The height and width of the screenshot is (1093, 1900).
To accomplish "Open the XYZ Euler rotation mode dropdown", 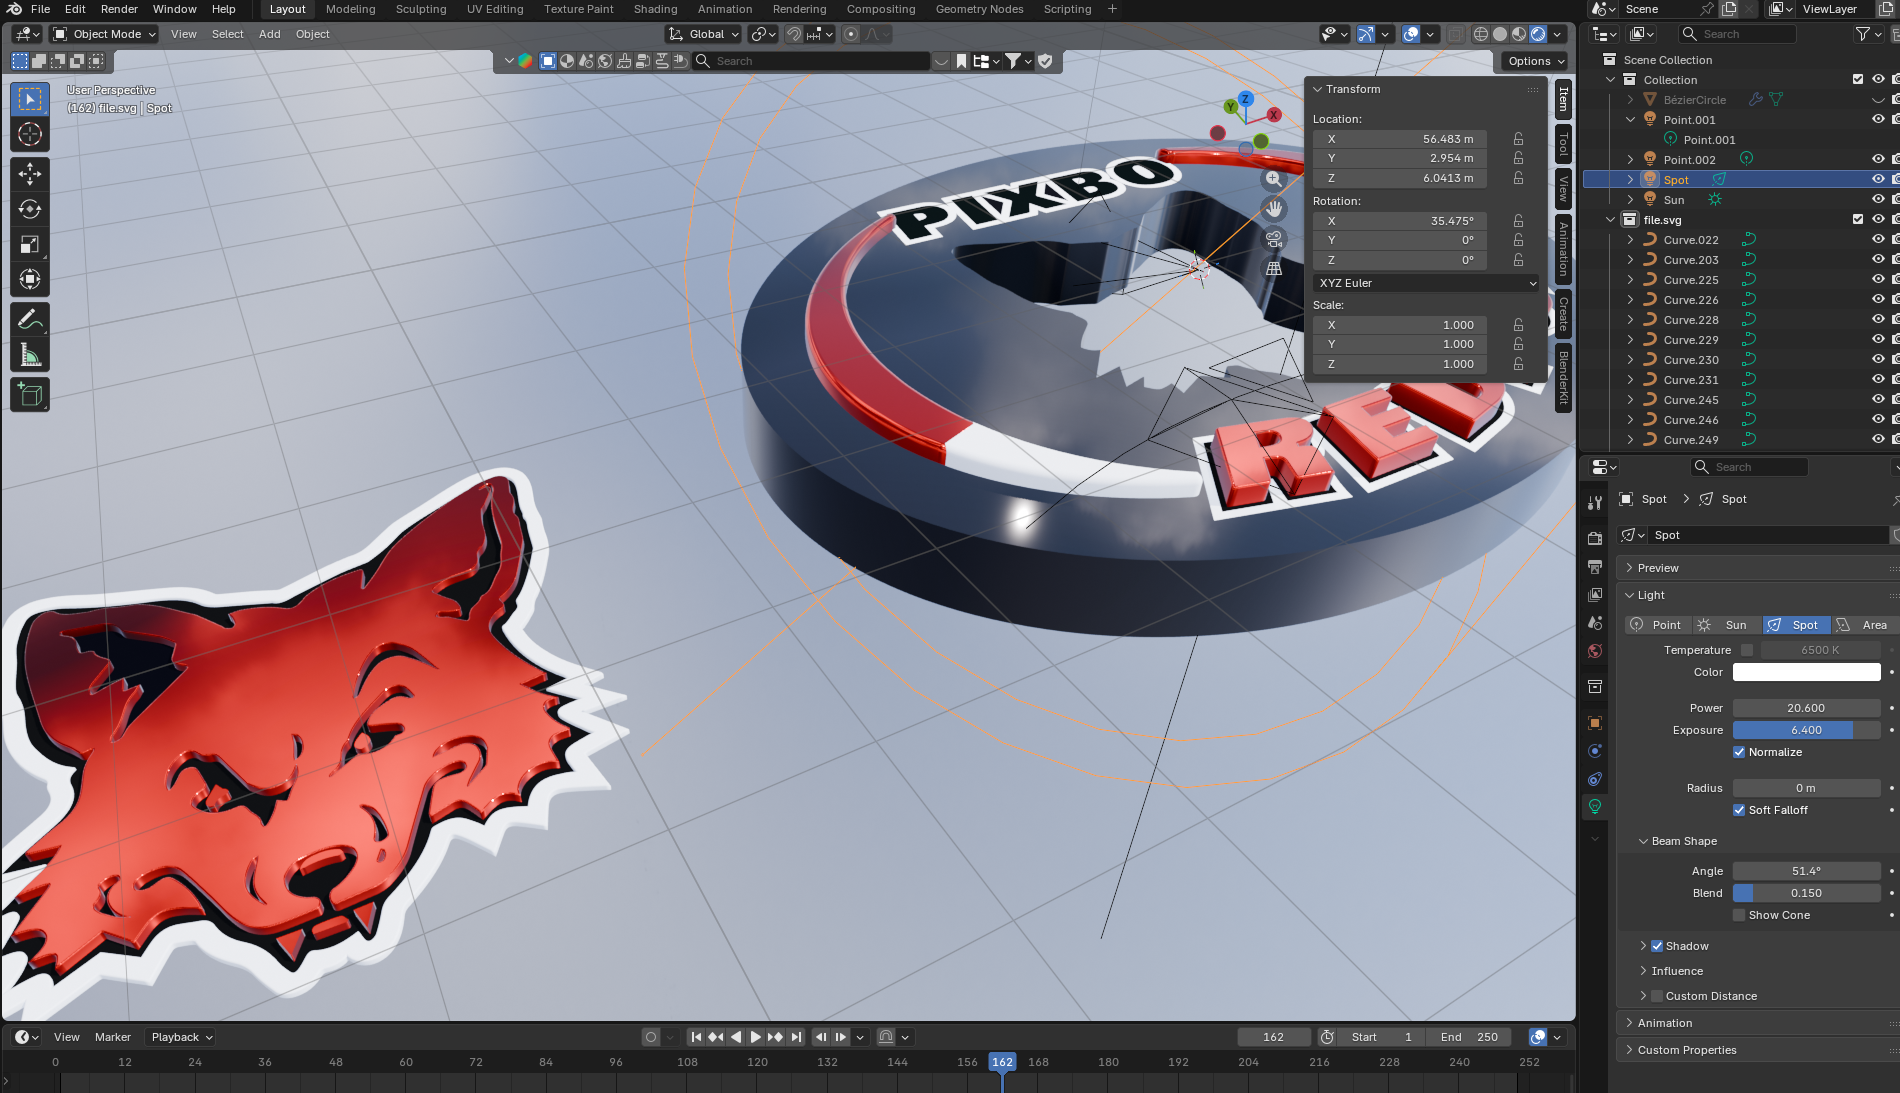I will 1426,283.
